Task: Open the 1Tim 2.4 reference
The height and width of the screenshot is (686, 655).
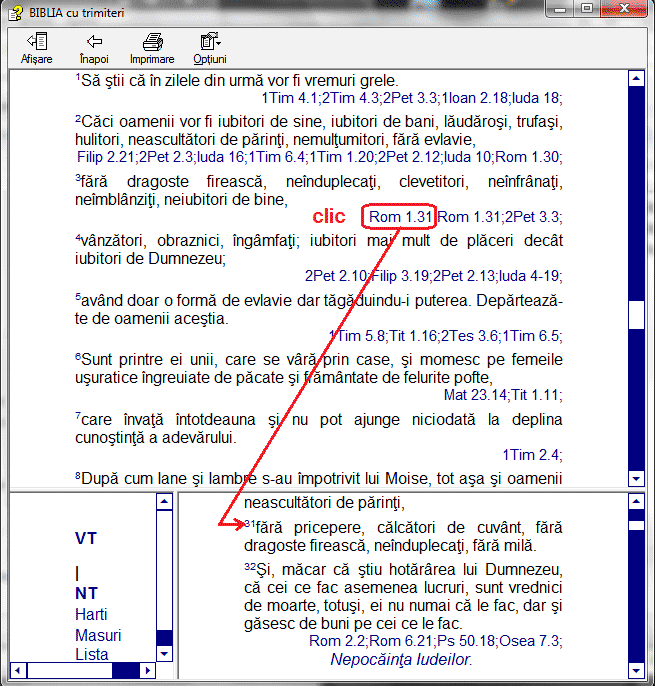Action: tap(530, 455)
